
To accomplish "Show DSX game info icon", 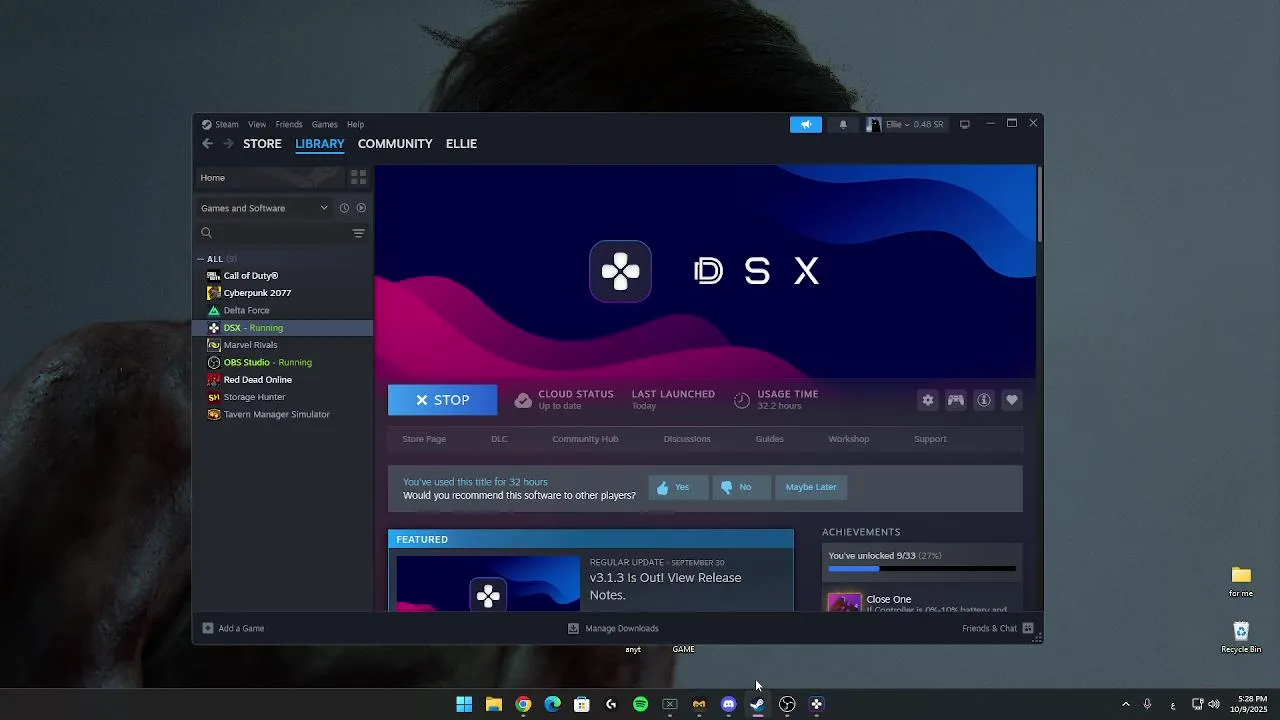I will click(x=984, y=400).
